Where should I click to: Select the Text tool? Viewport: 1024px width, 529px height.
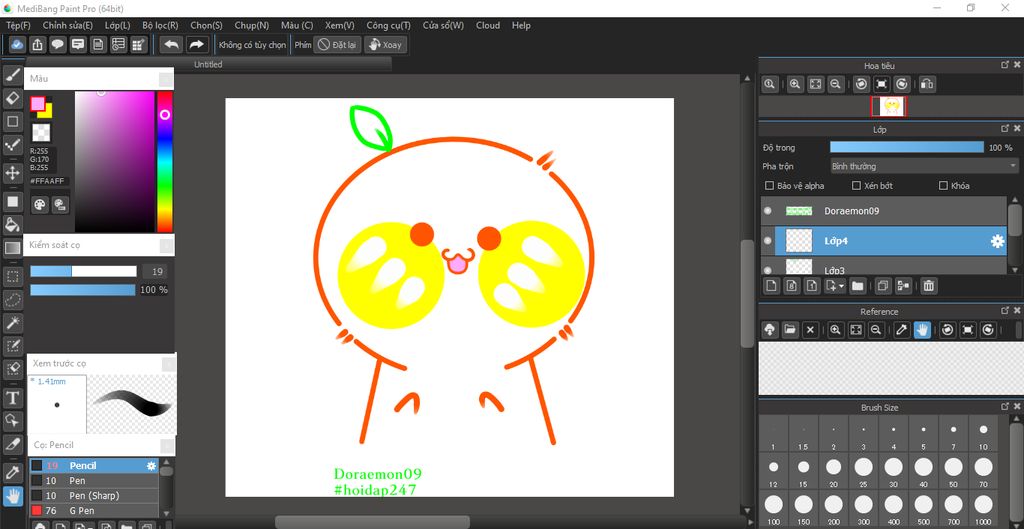(13, 397)
